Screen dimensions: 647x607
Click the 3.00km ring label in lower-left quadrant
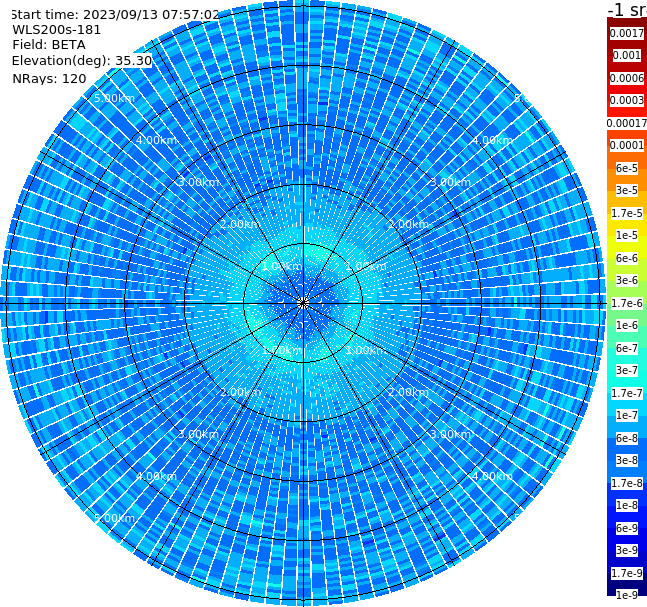tap(198, 434)
